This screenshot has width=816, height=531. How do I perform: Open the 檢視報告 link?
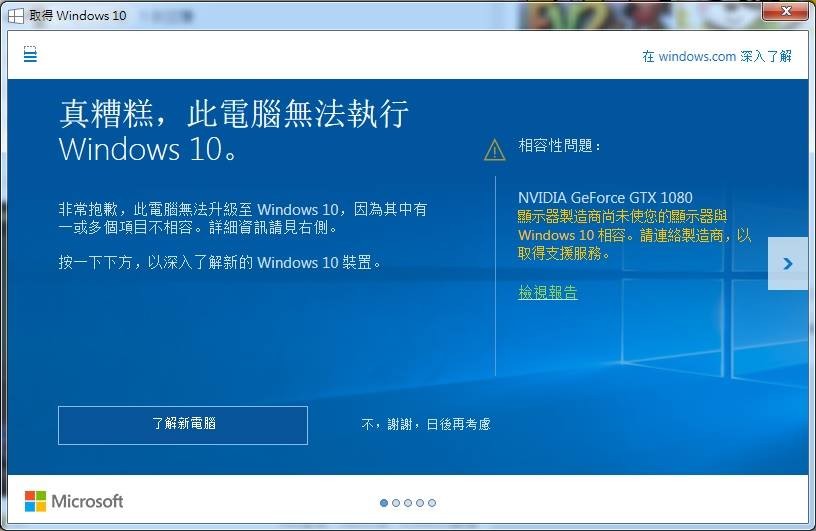coord(547,293)
